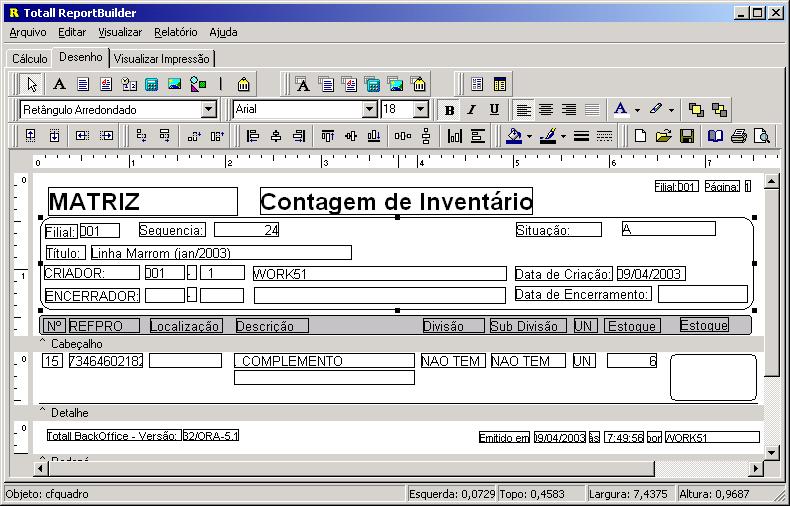The width and height of the screenshot is (790, 506).
Task: Toggle Italic formatting
Action: tap(471, 110)
